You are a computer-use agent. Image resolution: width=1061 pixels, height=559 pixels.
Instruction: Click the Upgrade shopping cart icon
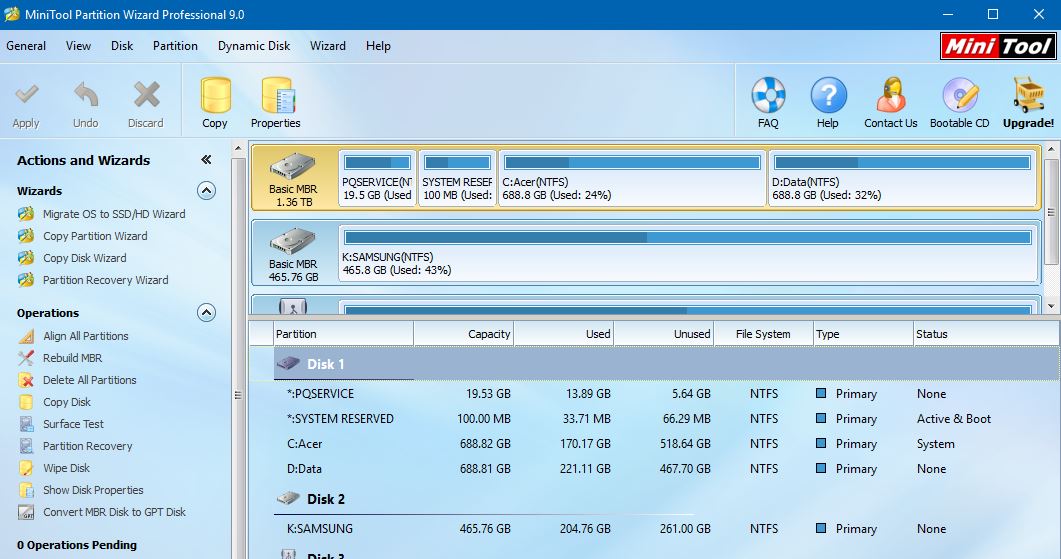click(1029, 95)
